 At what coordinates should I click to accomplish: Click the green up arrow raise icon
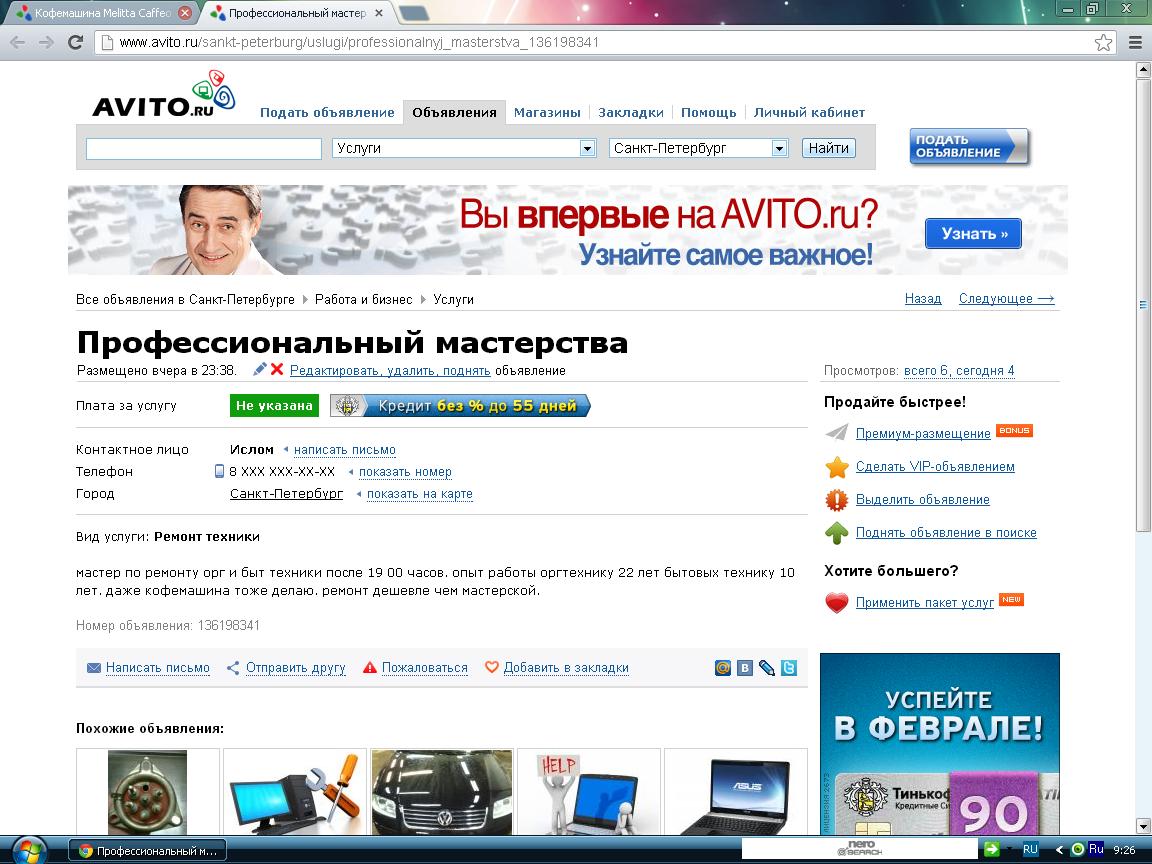837,533
